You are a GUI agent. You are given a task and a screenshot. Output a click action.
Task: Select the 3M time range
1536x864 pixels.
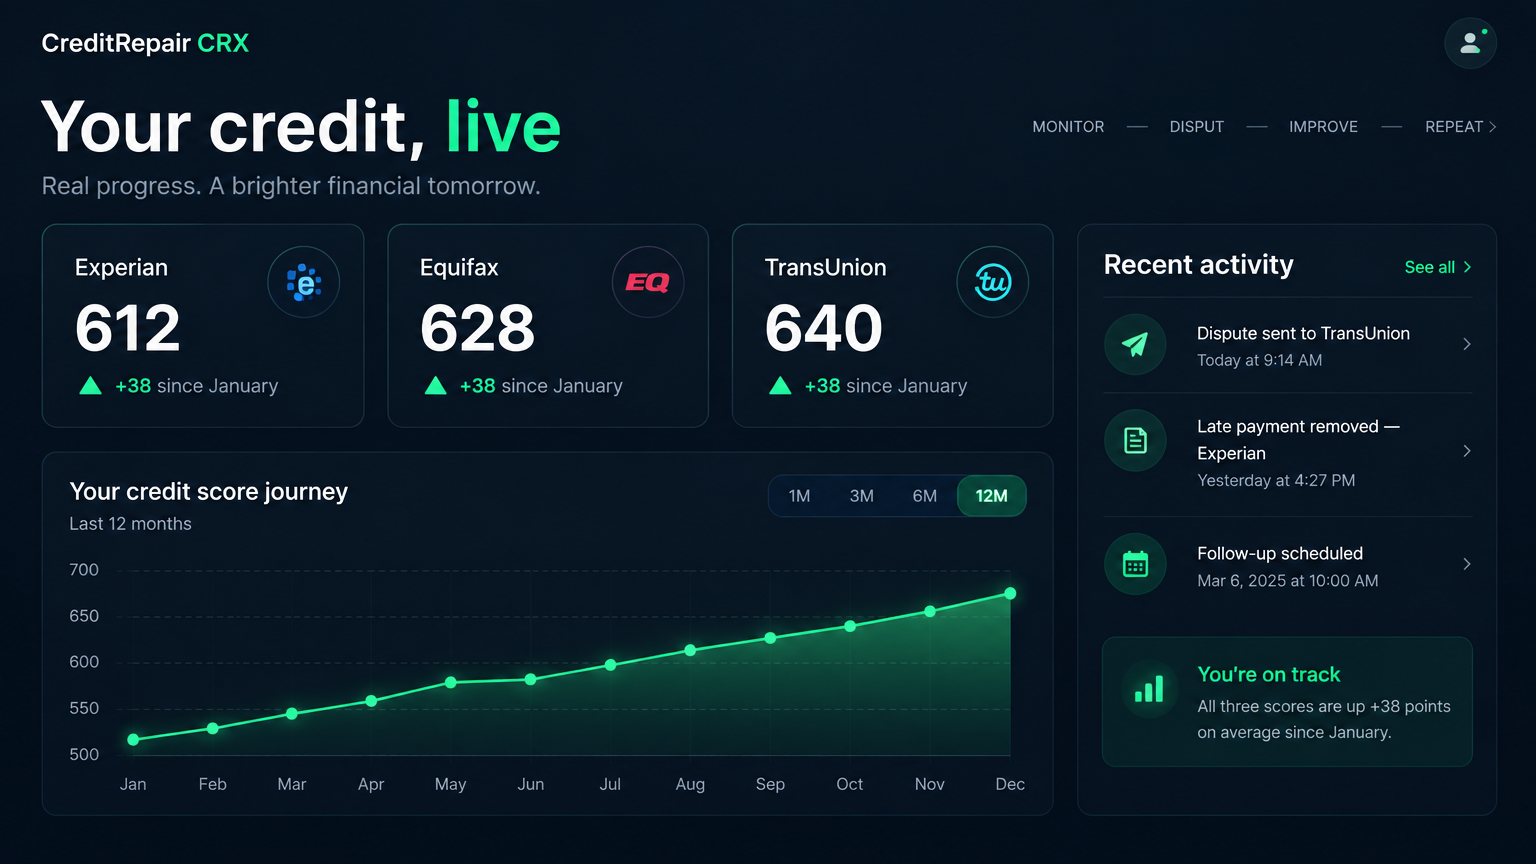click(x=861, y=496)
